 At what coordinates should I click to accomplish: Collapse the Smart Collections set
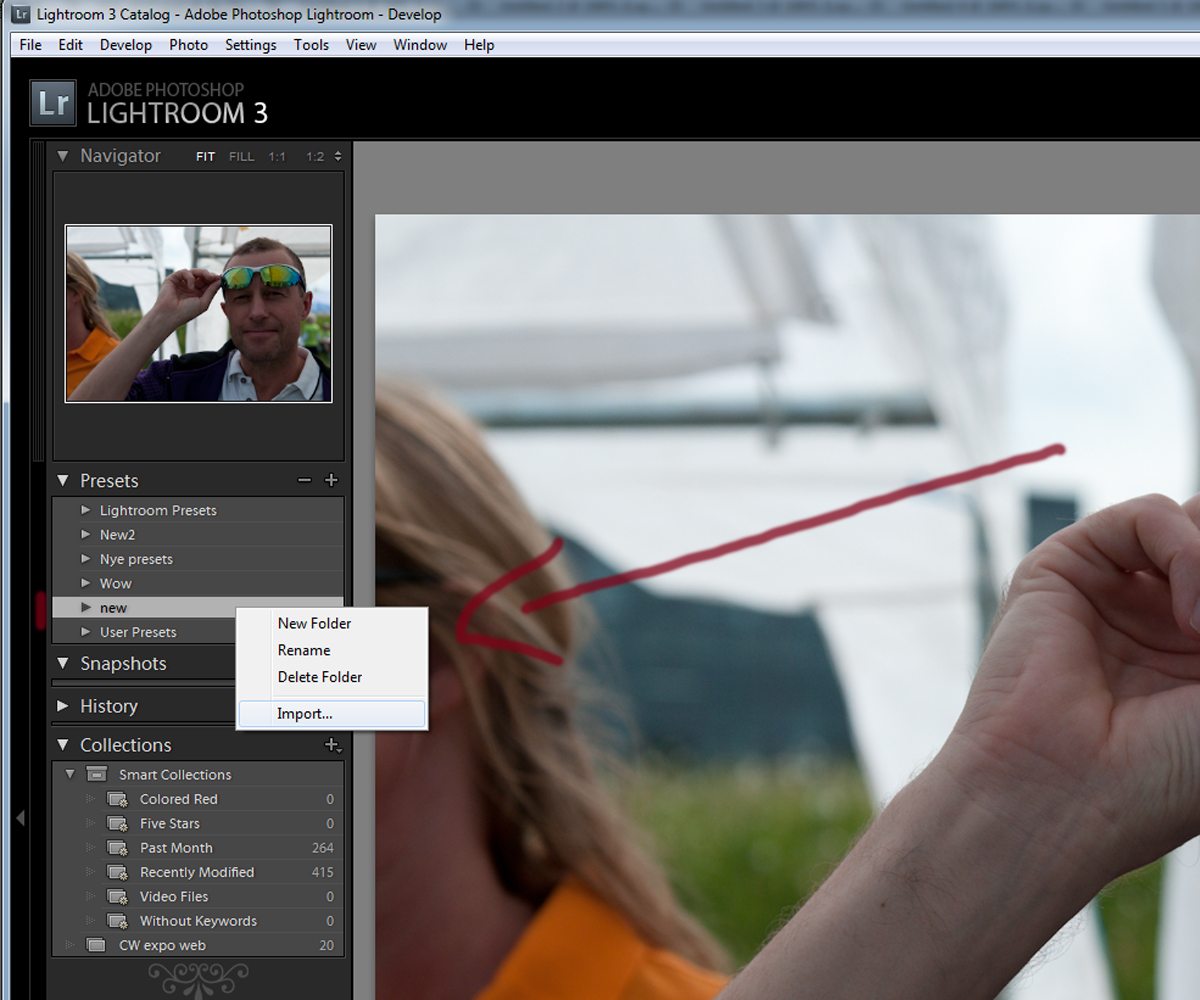tap(70, 775)
